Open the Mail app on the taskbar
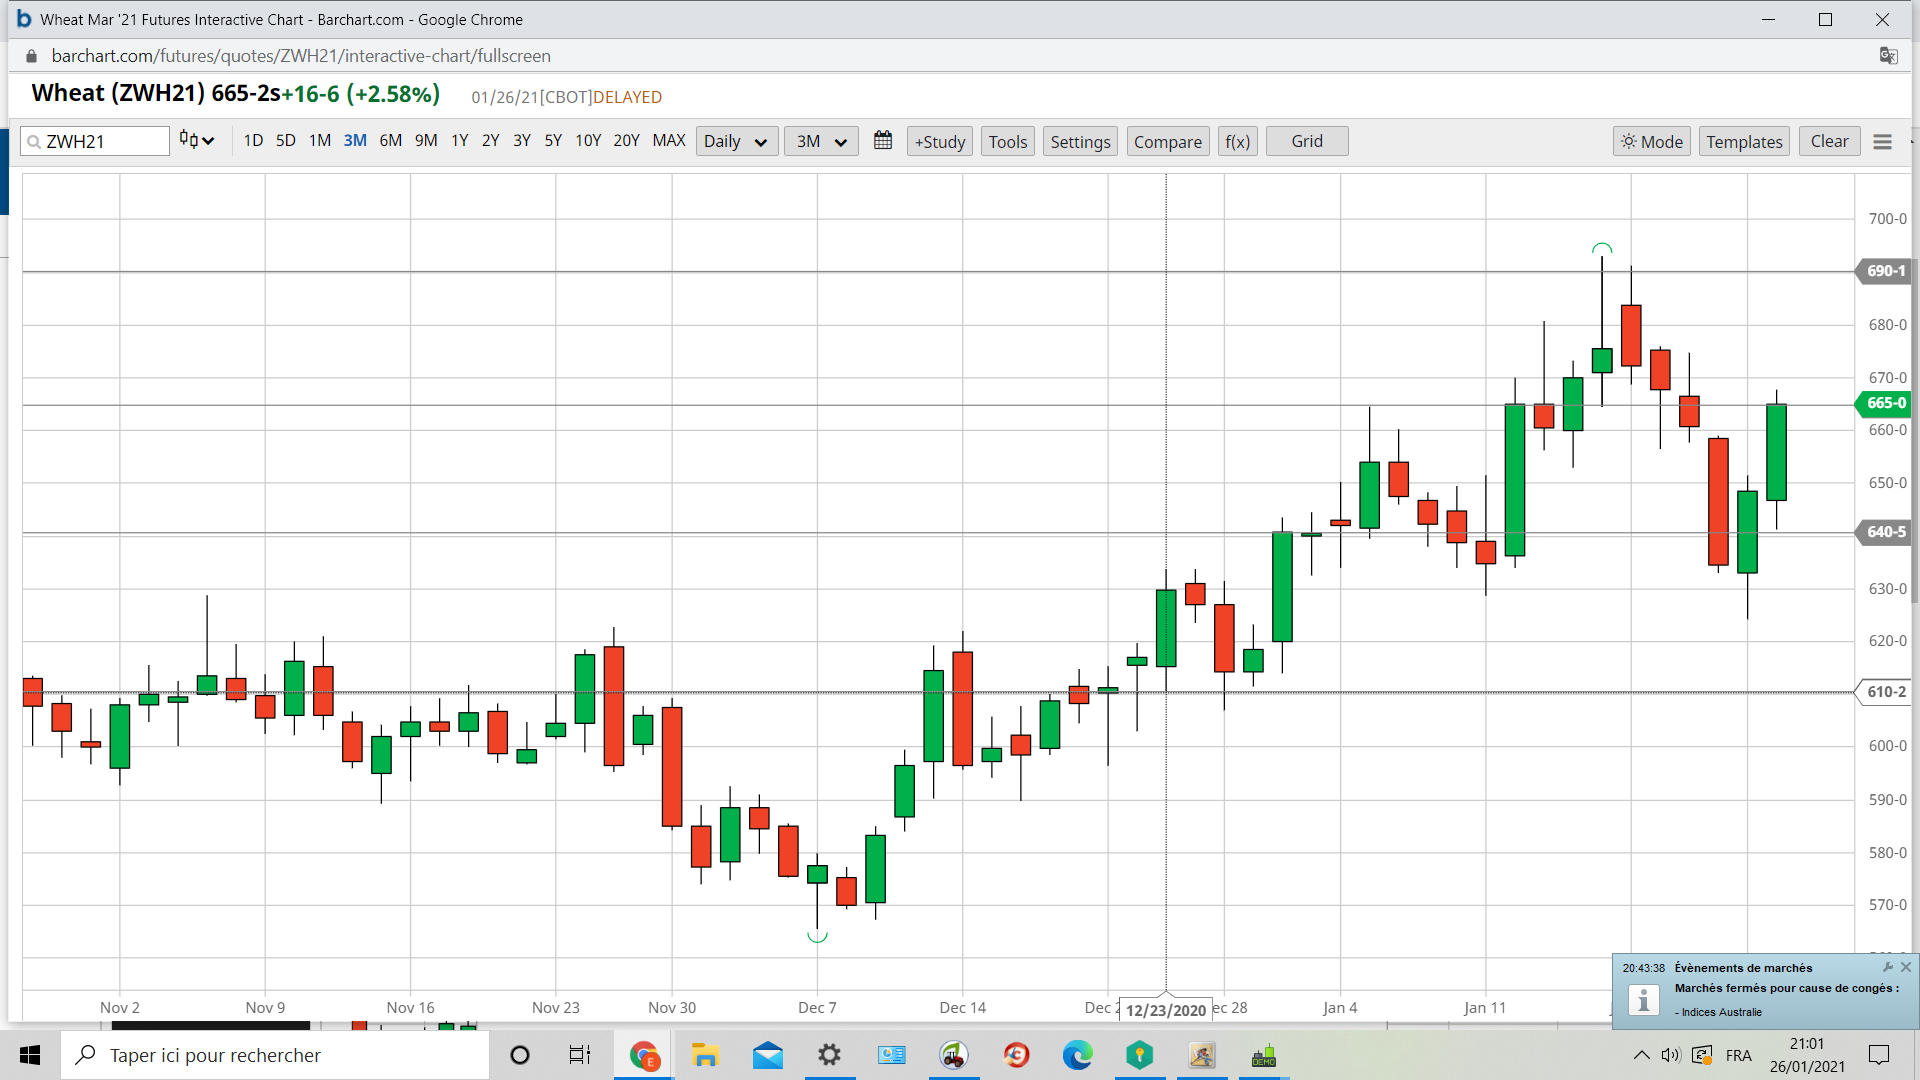Image resolution: width=1920 pixels, height=1080 pixels. (768, 1055)
